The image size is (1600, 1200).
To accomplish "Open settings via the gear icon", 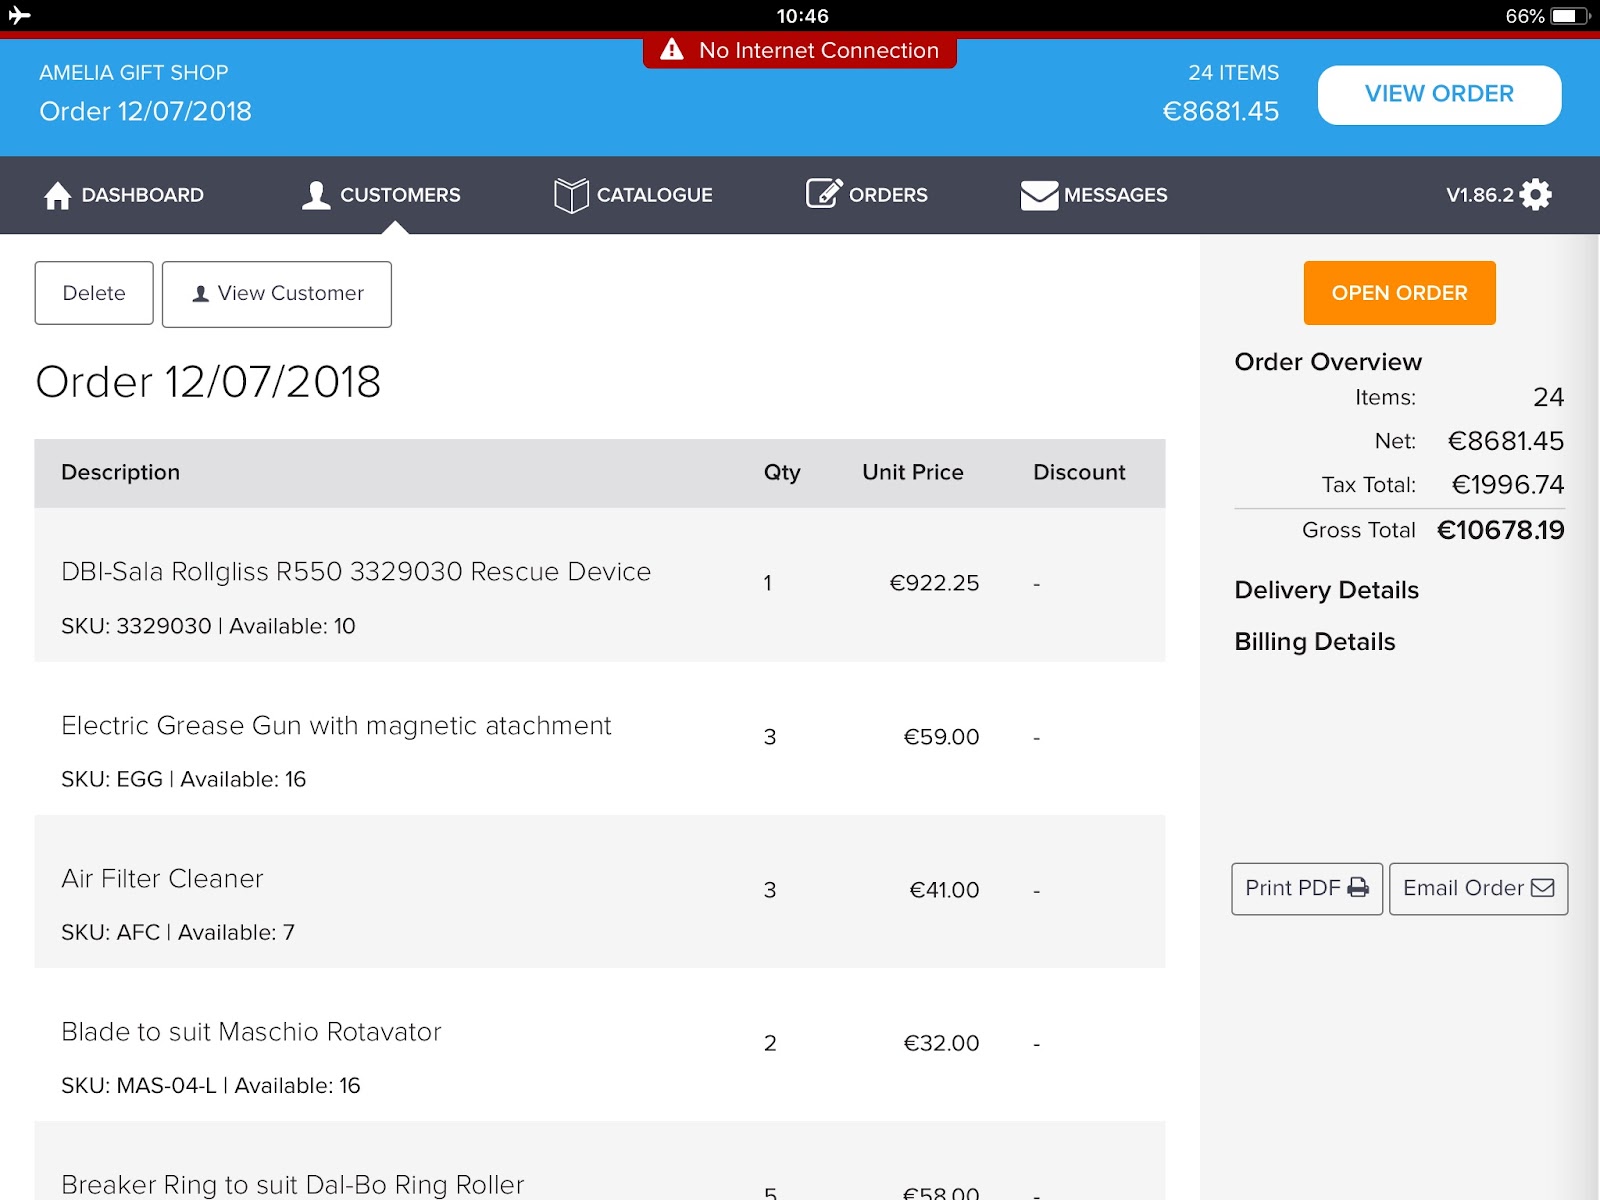I will tap(1535, 194).
